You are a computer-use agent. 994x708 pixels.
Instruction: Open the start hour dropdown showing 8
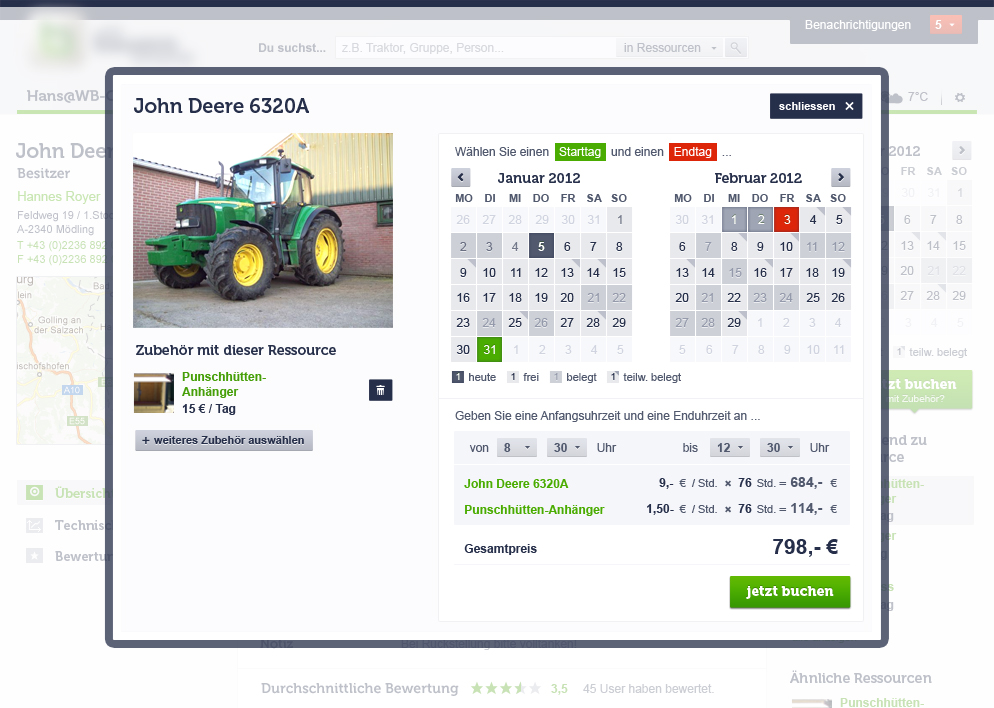click(x=517, y=447)
